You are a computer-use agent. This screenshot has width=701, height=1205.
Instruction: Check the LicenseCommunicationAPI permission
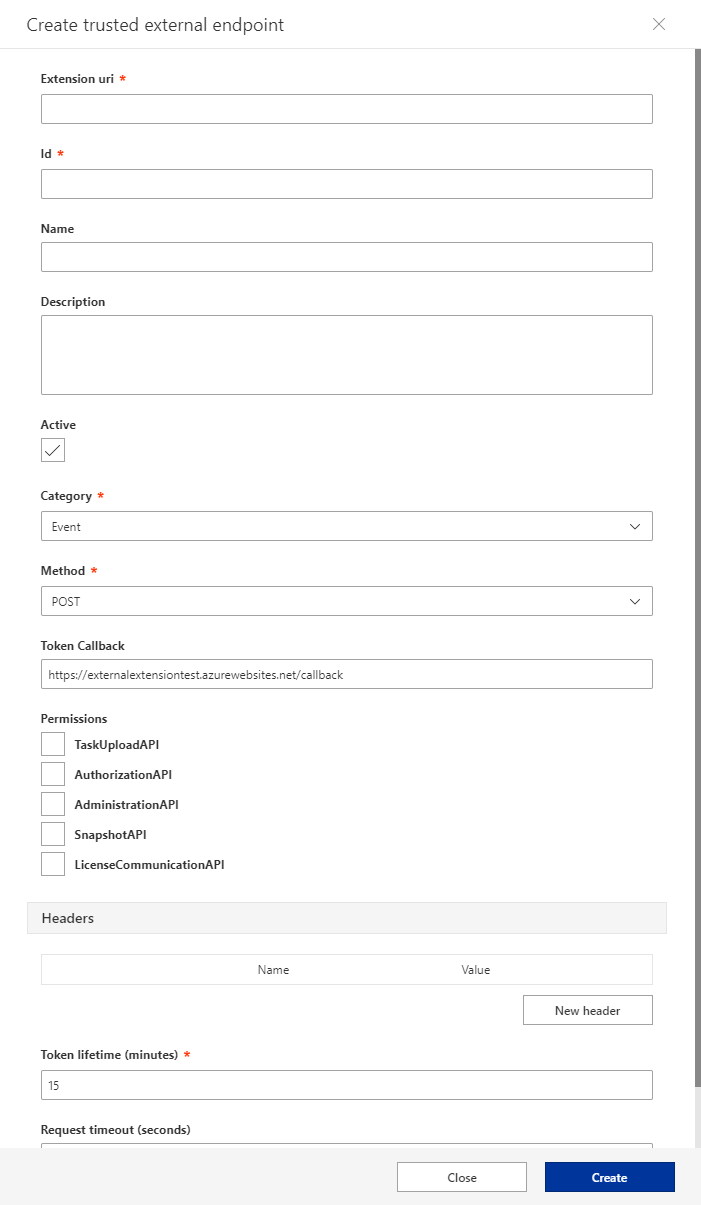click(x=53, y=863)
